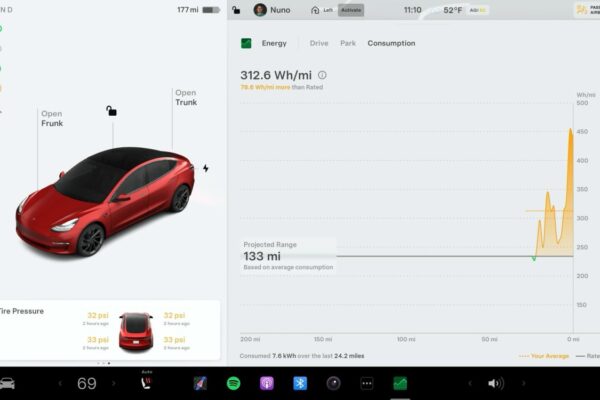
Task: Decrease cabin temperature with left arrow
Action: 60,383
